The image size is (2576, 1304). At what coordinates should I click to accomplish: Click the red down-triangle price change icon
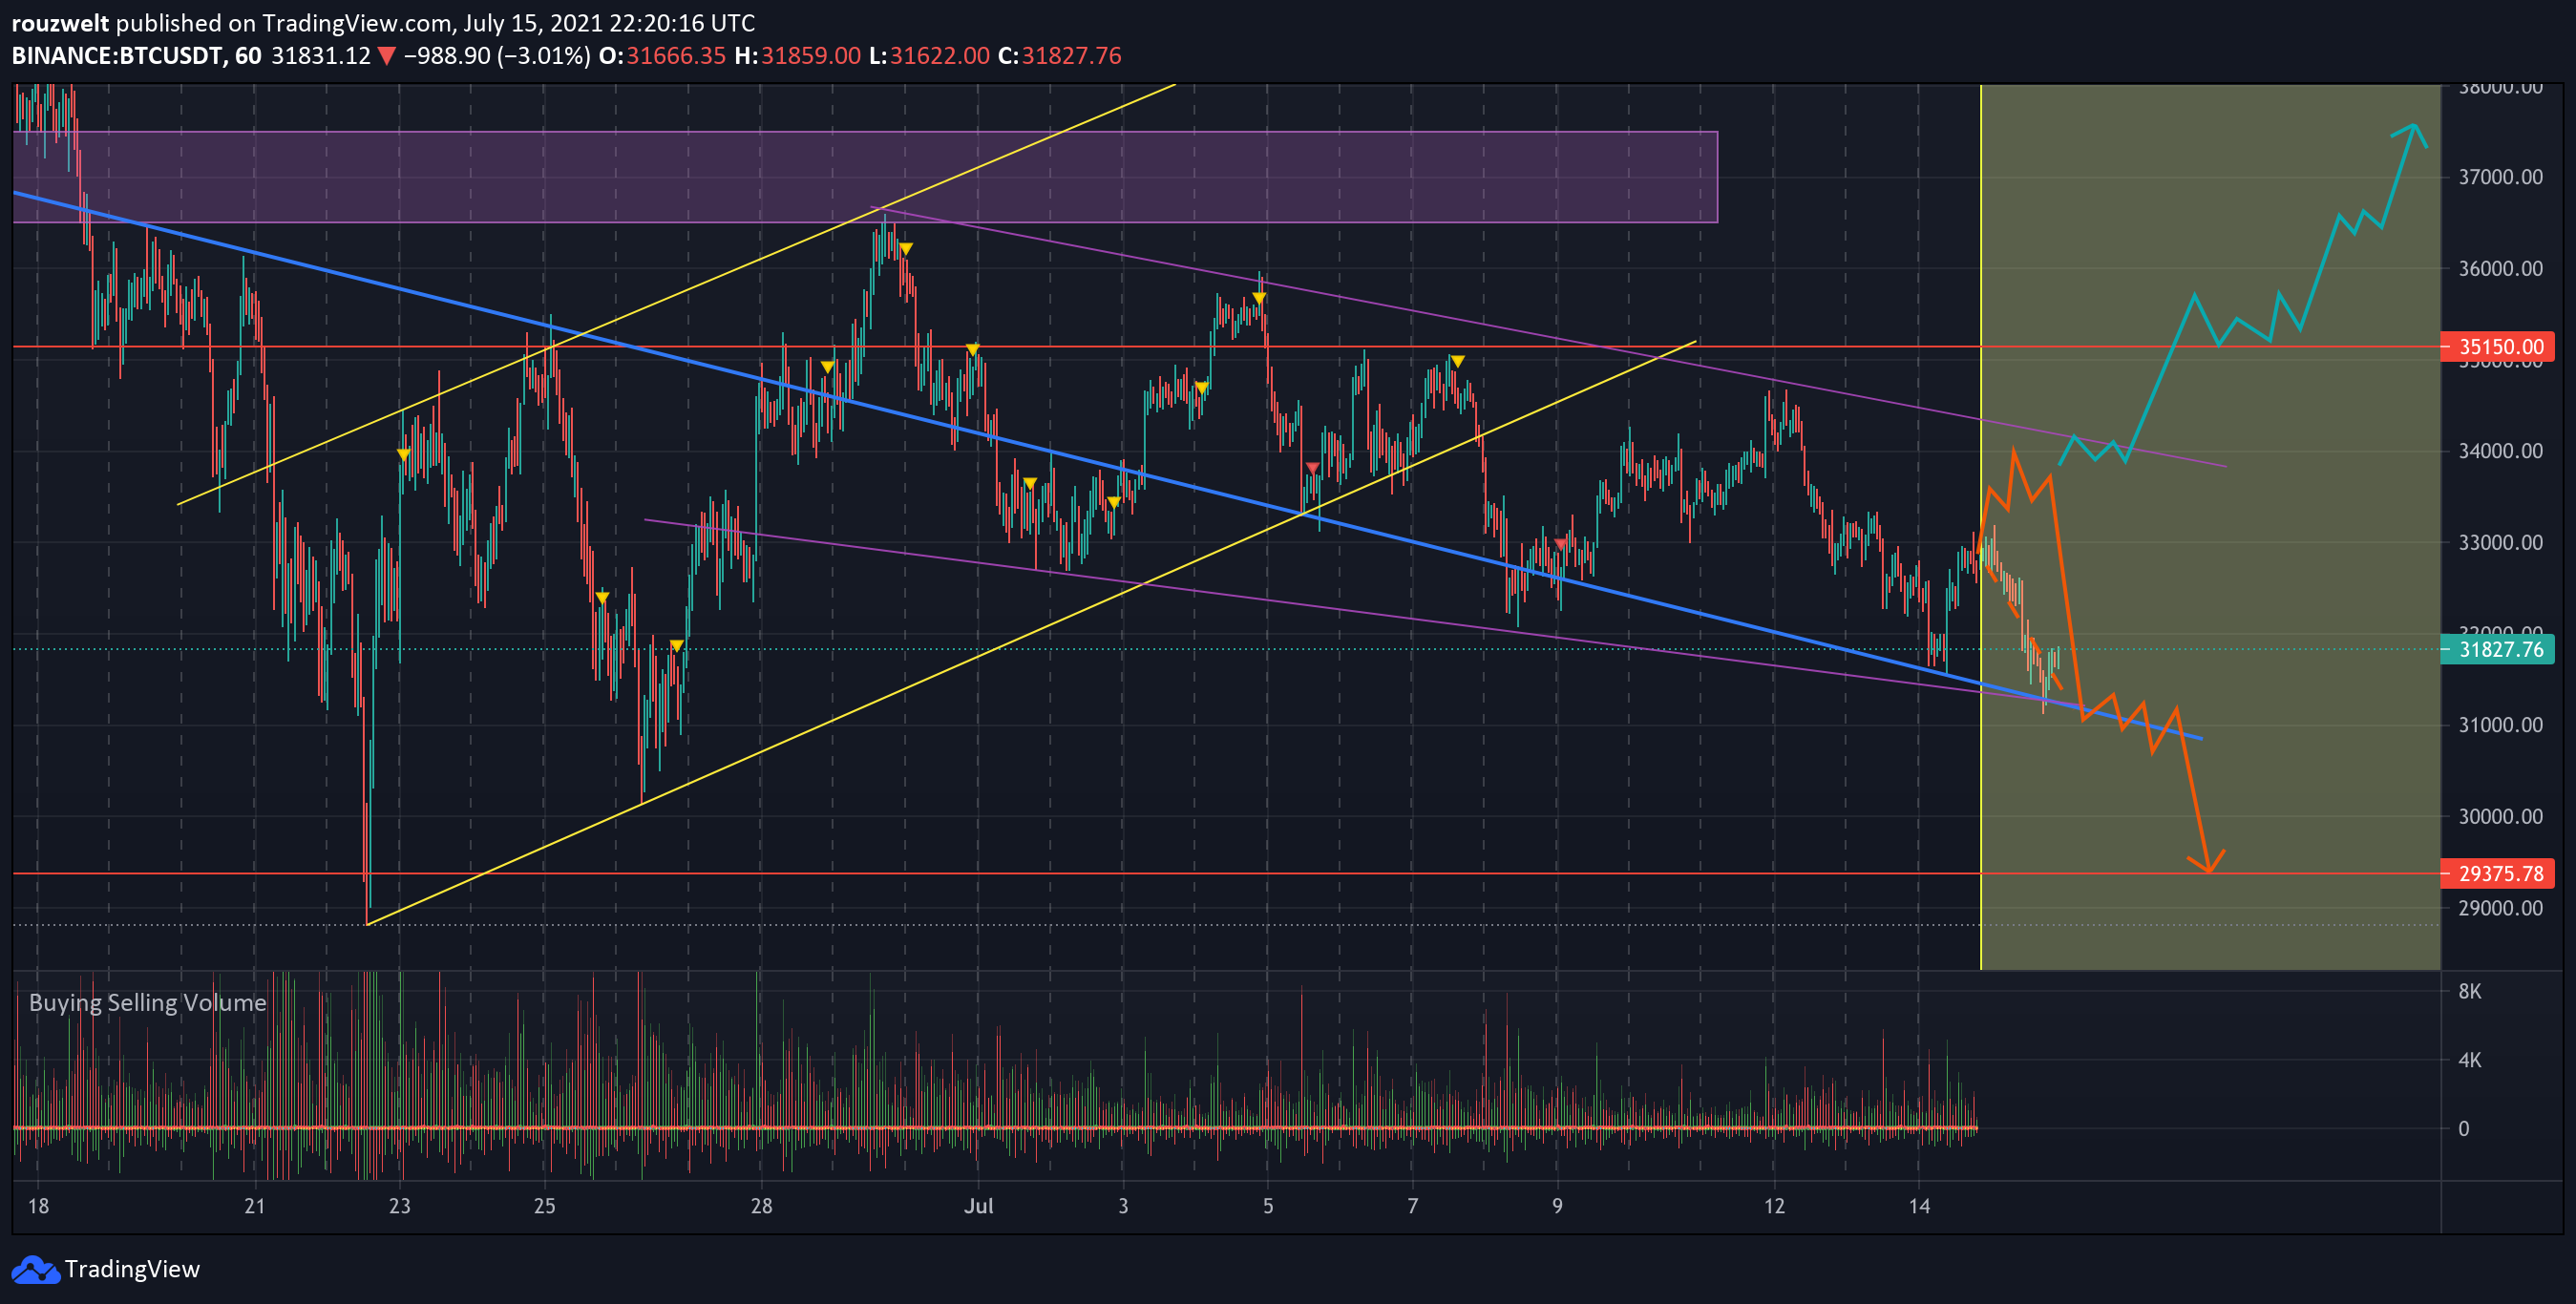(387, 57)
